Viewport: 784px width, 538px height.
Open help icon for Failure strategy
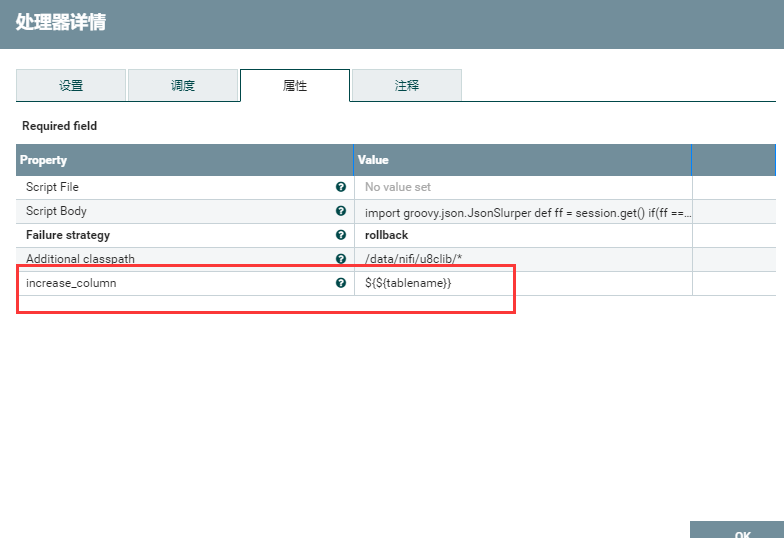pos(341,235)
